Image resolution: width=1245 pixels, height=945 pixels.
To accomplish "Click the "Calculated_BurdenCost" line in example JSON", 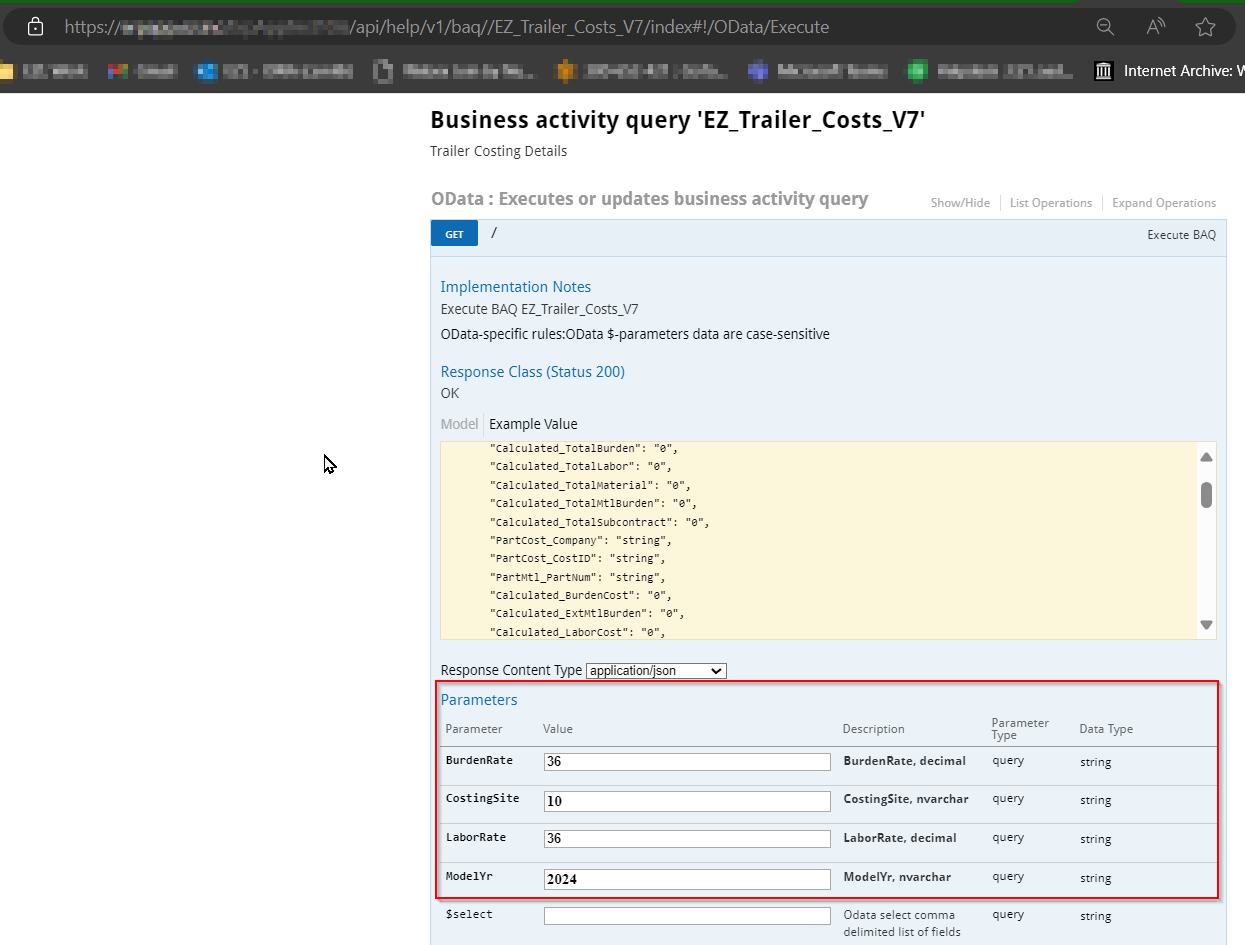I will (x=581, y=595).
